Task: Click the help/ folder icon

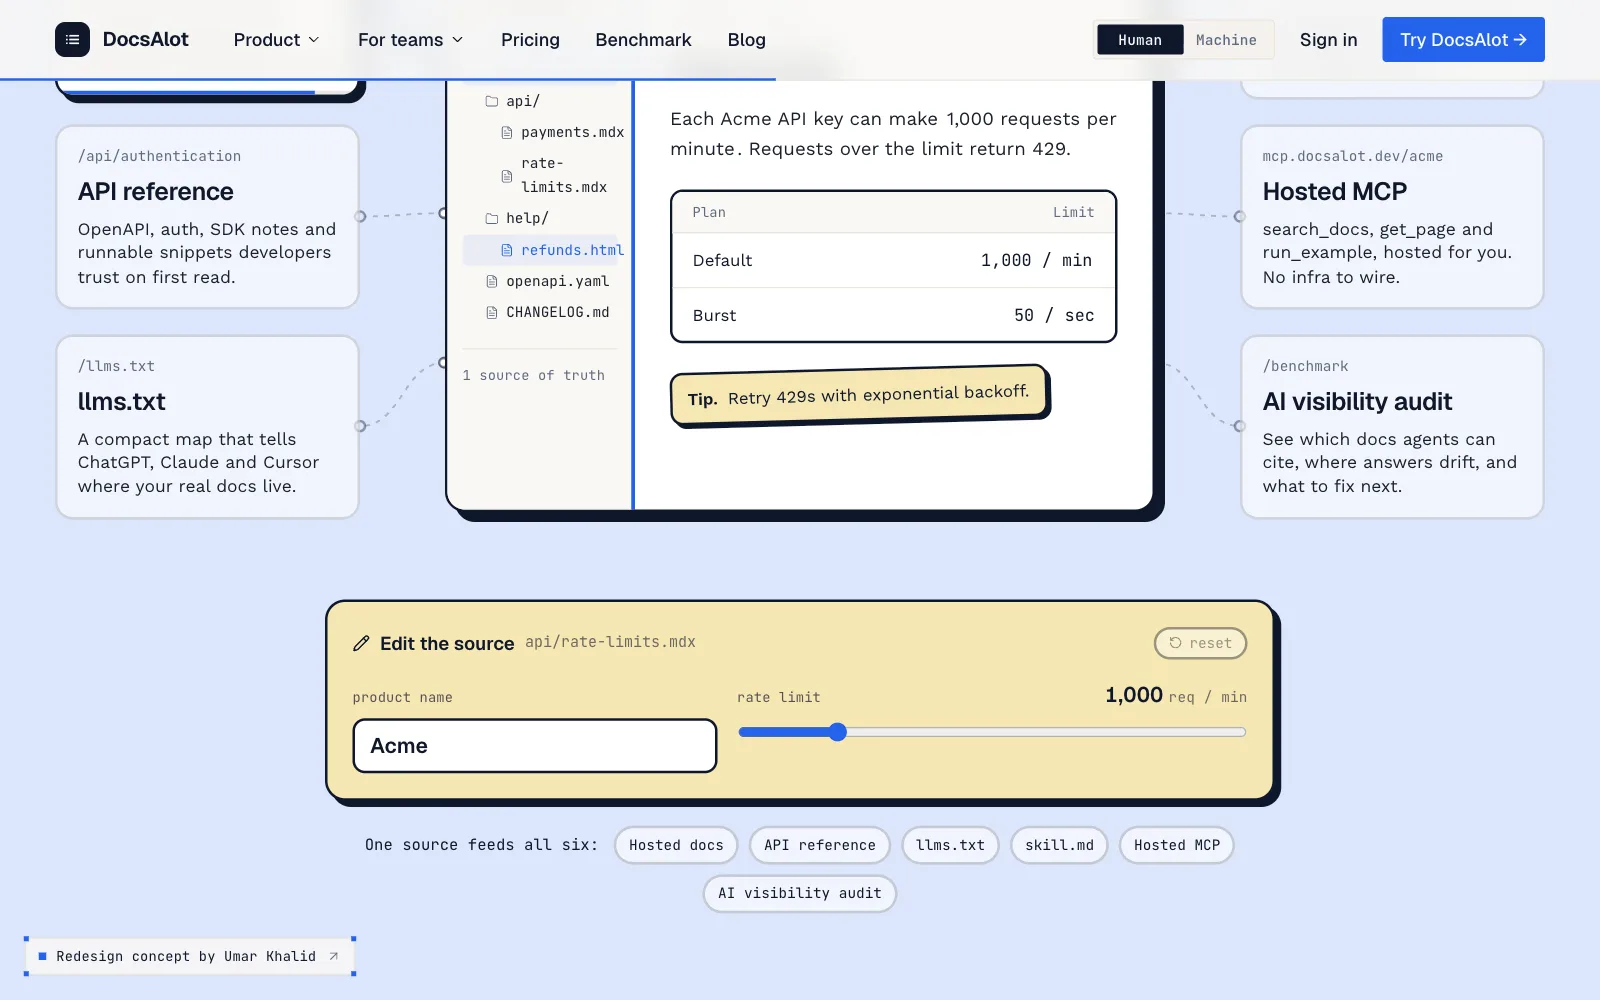Action: pos(491,218)
